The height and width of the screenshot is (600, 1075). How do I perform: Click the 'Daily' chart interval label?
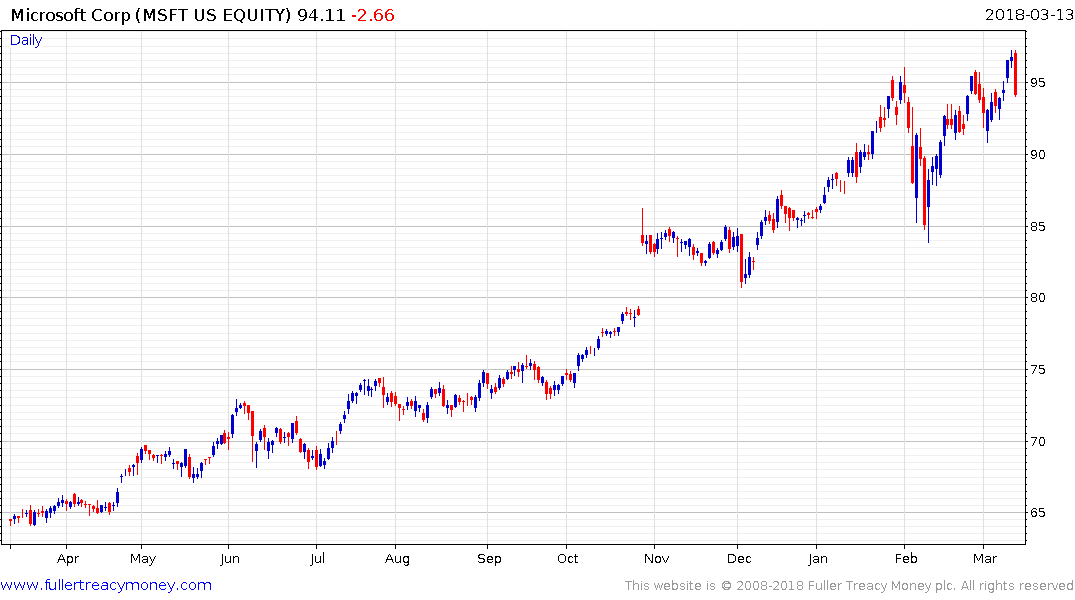[26, 40]
